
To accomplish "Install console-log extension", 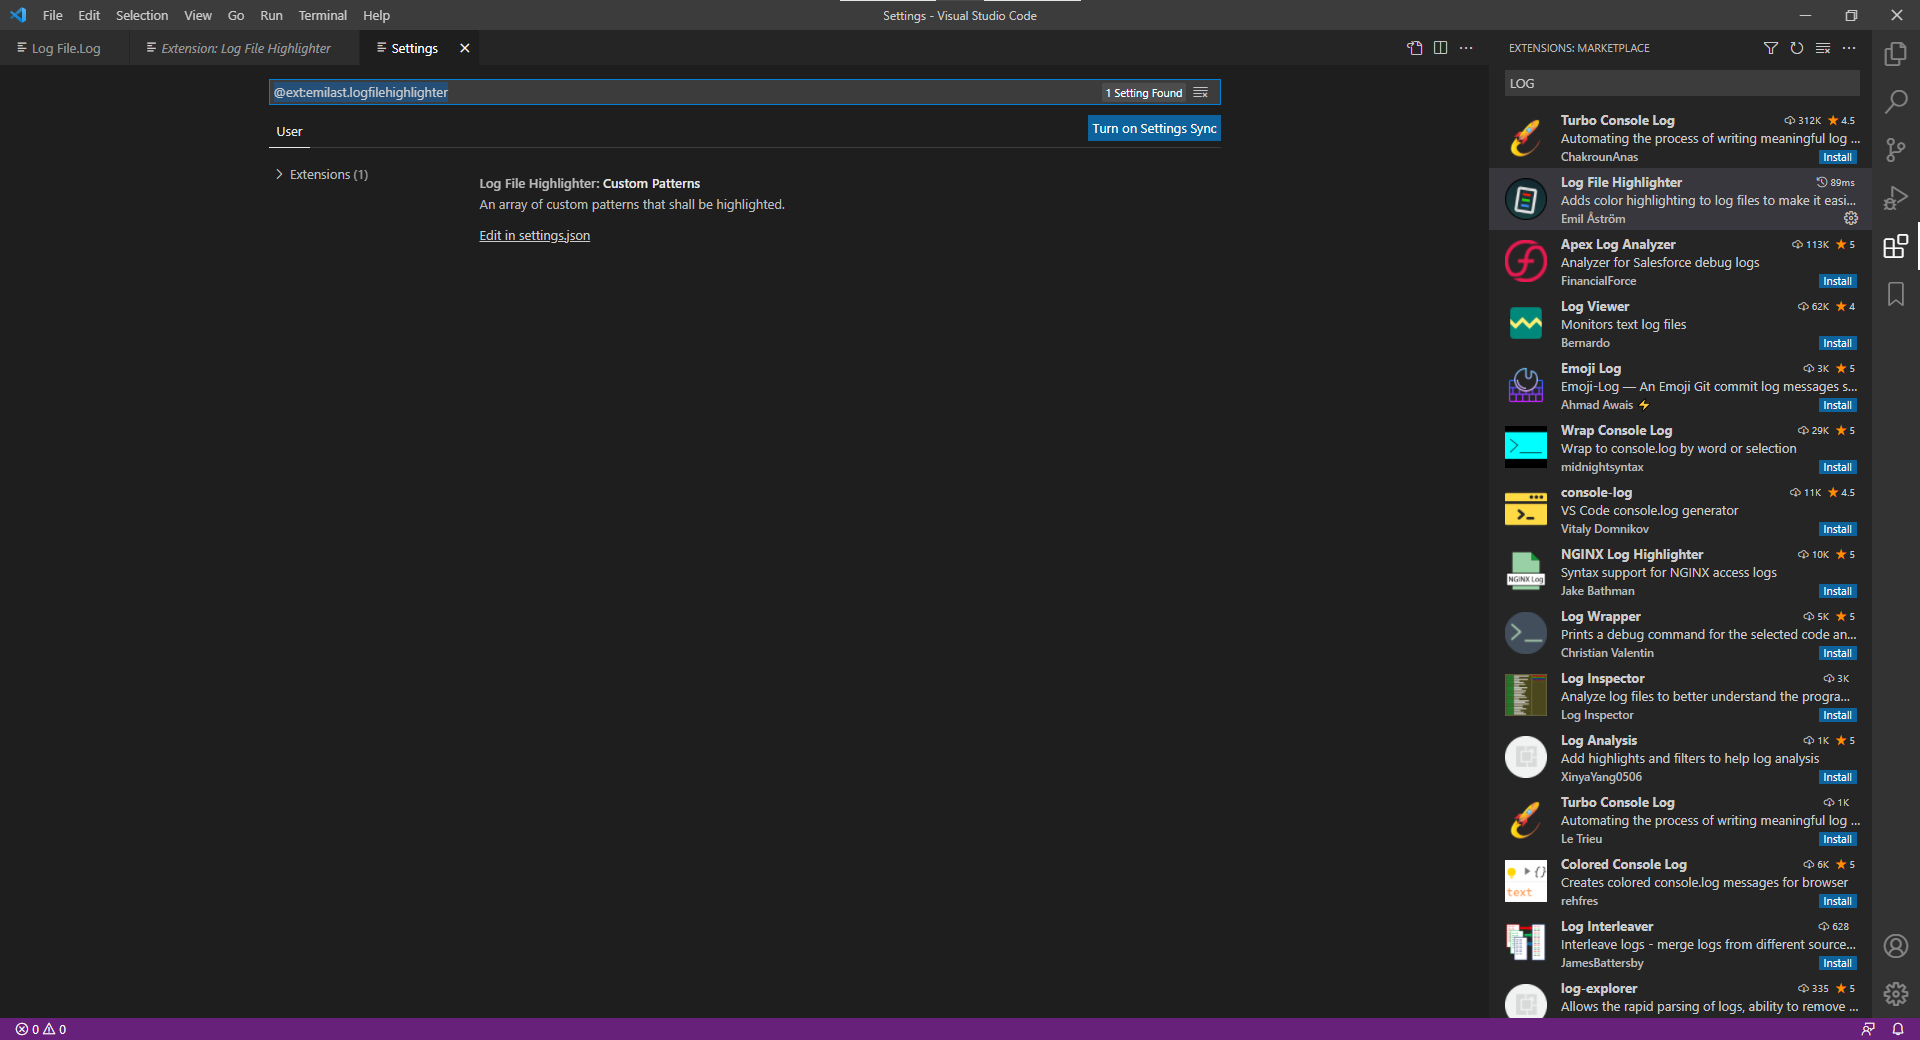I will 1837,529.
